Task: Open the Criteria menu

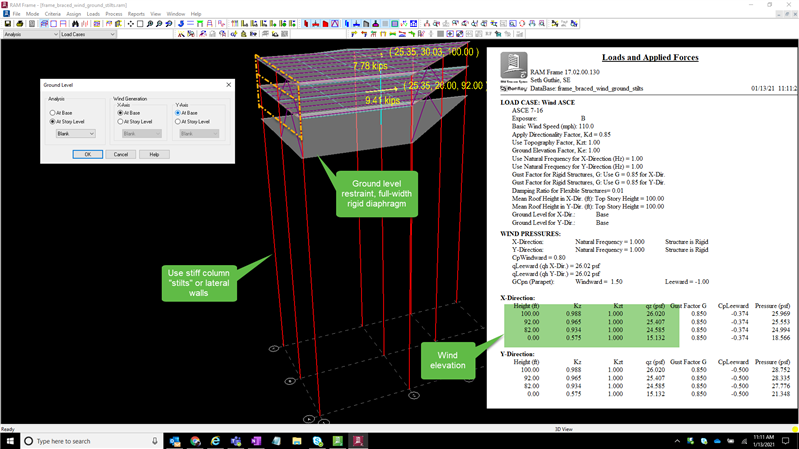Action: [52, 14]
